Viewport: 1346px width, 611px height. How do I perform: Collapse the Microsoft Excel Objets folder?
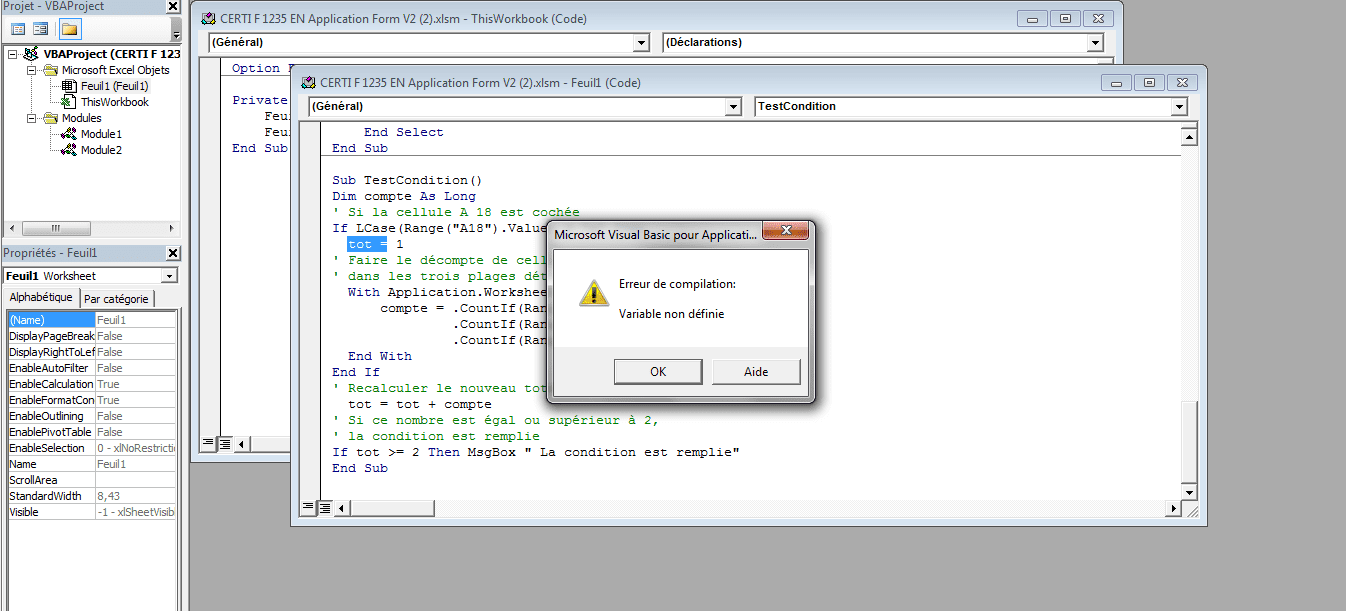[31, 70]
